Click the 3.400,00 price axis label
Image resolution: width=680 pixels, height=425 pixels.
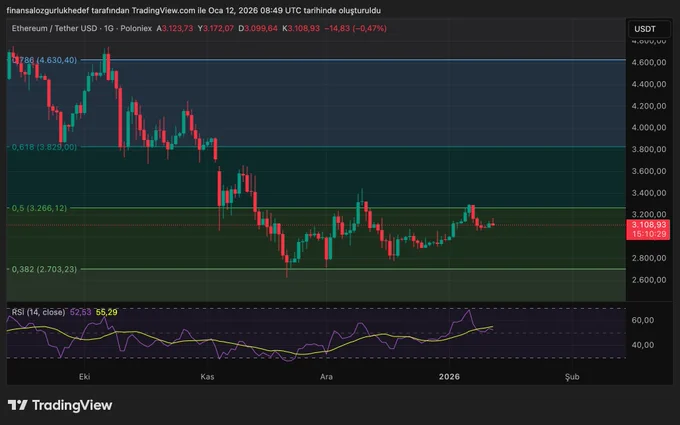point(649,193)
